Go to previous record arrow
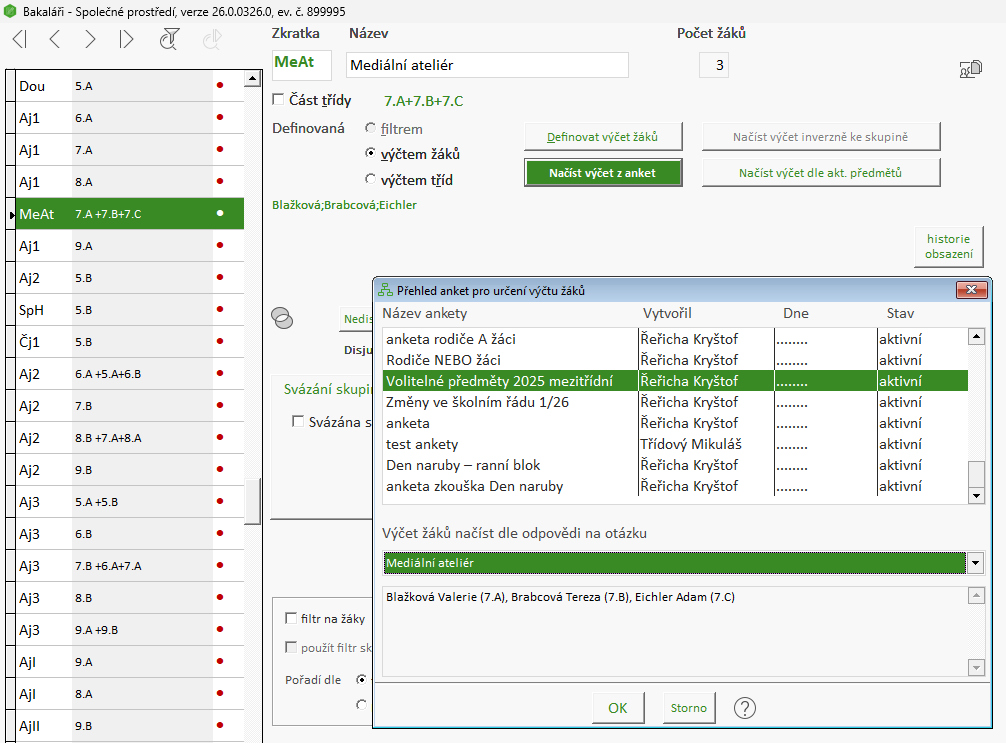Image resolution: width=1006 pixels, height=743 pixels. [55, 39]
